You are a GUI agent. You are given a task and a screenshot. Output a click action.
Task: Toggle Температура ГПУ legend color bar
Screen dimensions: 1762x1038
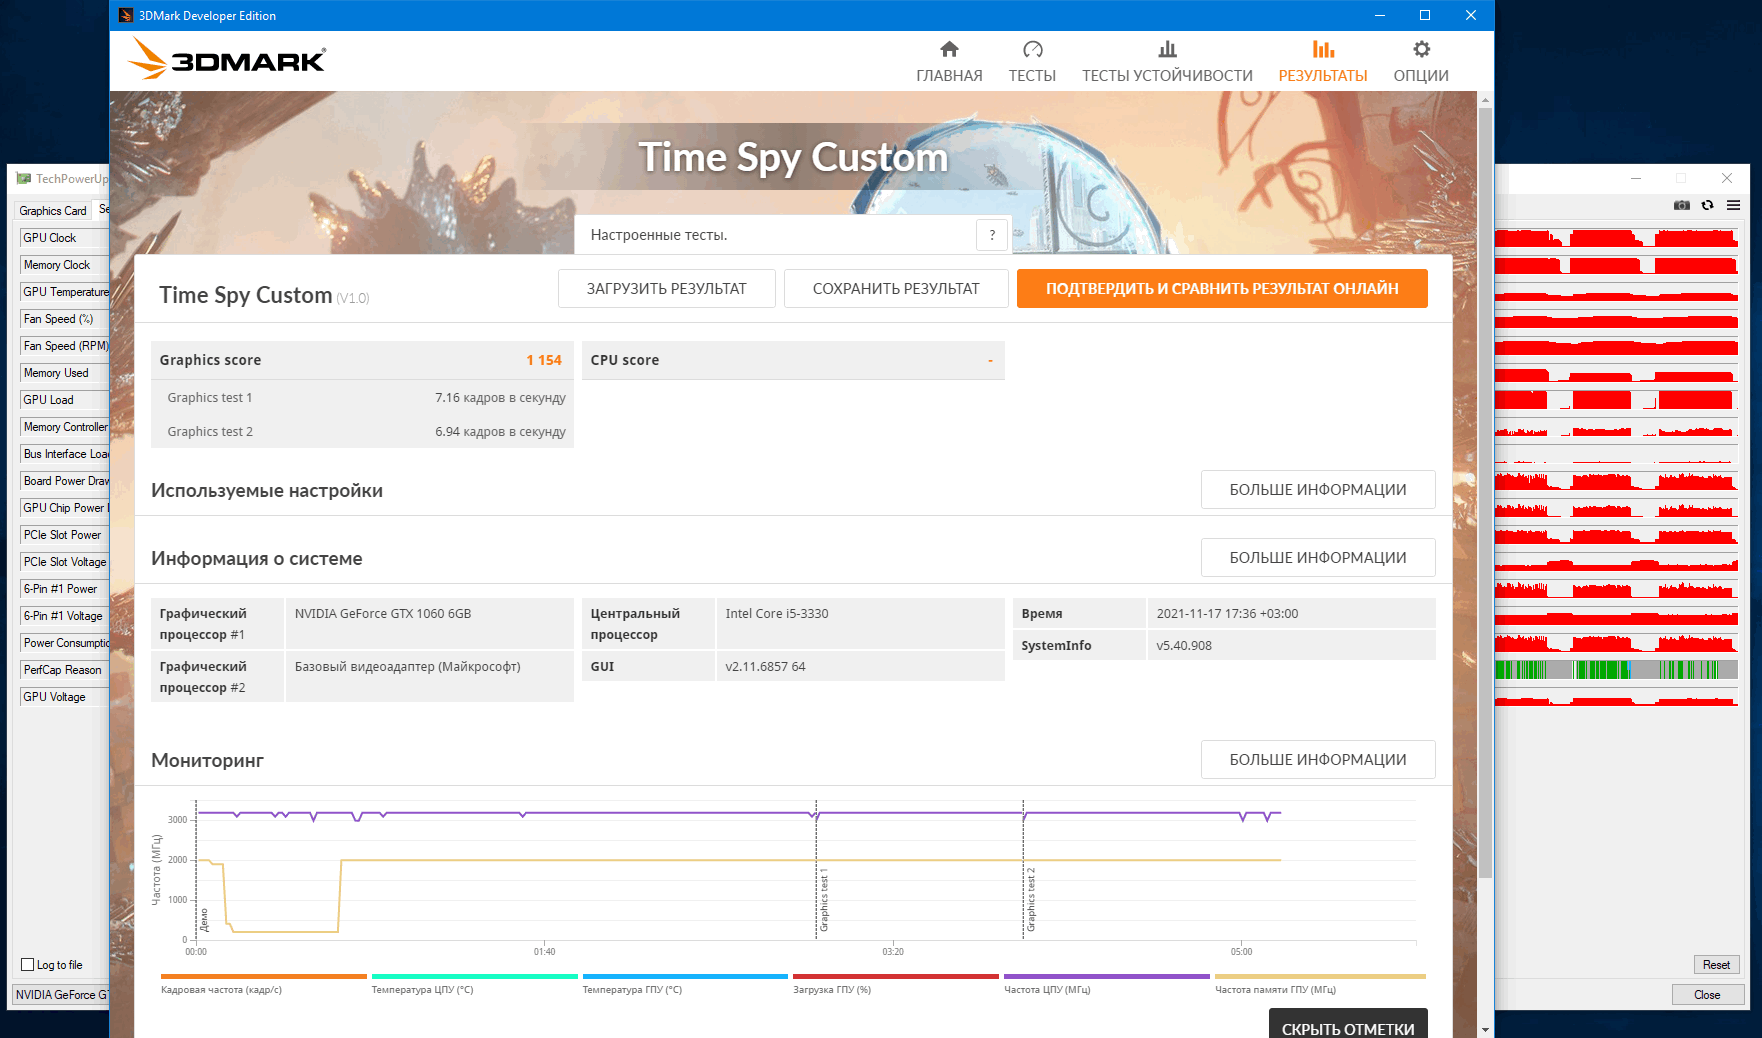(685, 976)
